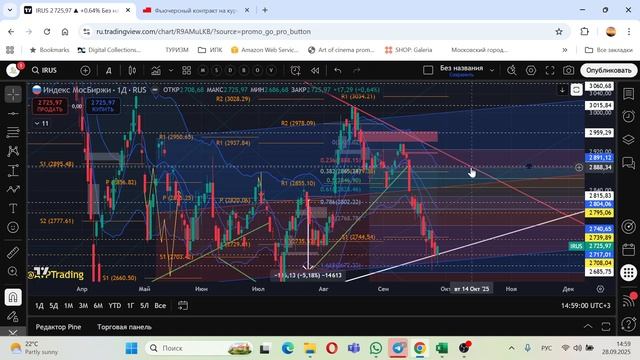
Task: Select the crosshair cursor tool
Action: [13, 94]
